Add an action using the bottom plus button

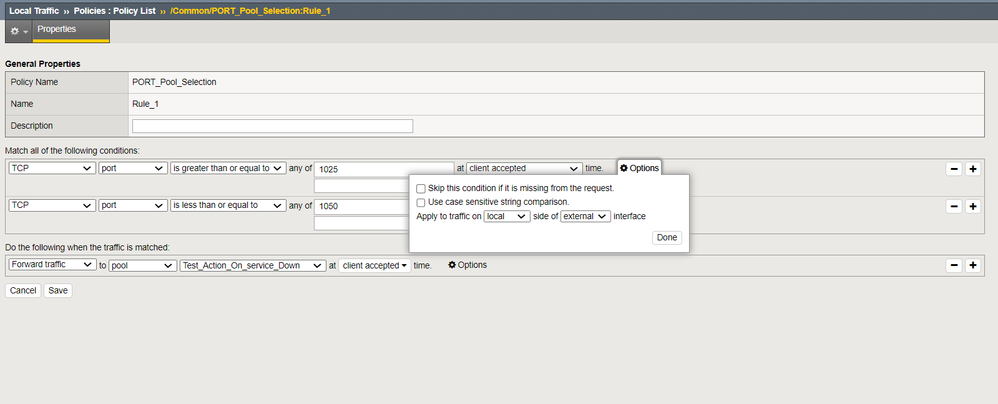[x=972, y=266]
